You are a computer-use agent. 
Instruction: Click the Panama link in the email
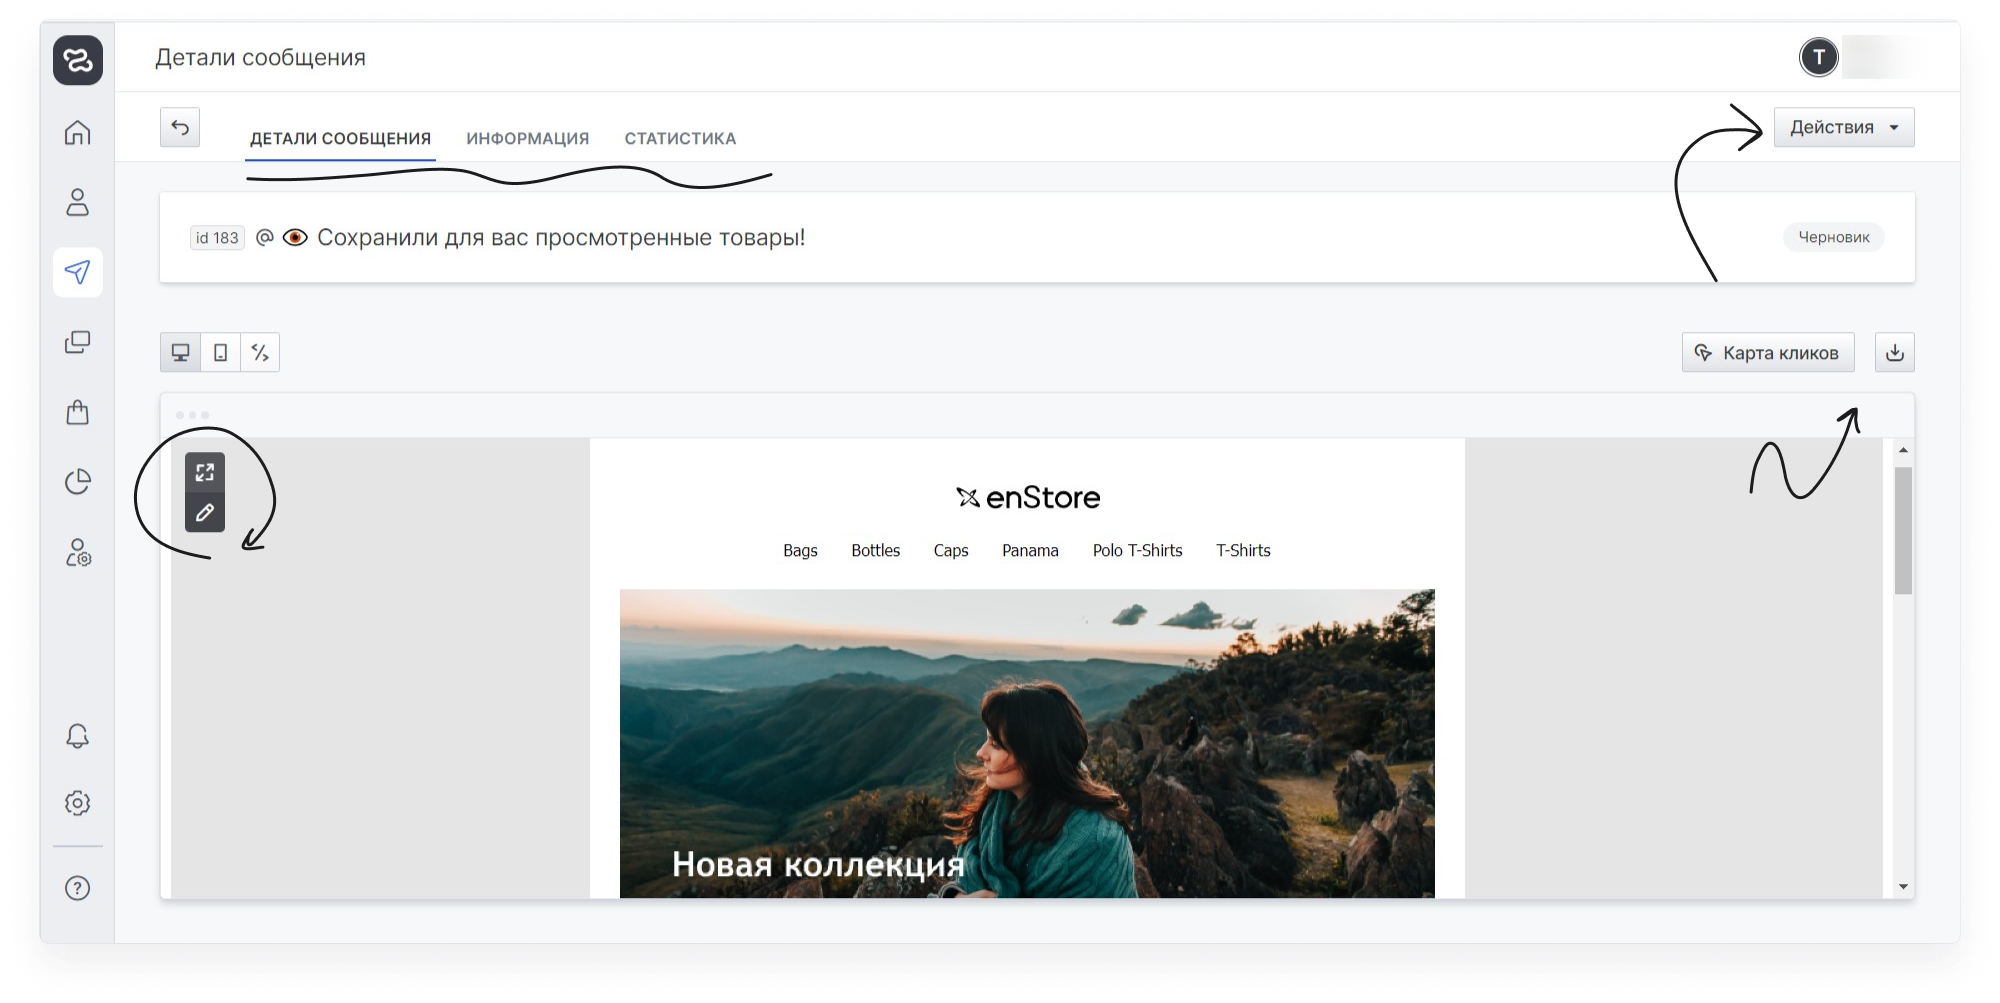click(1030, 550)
